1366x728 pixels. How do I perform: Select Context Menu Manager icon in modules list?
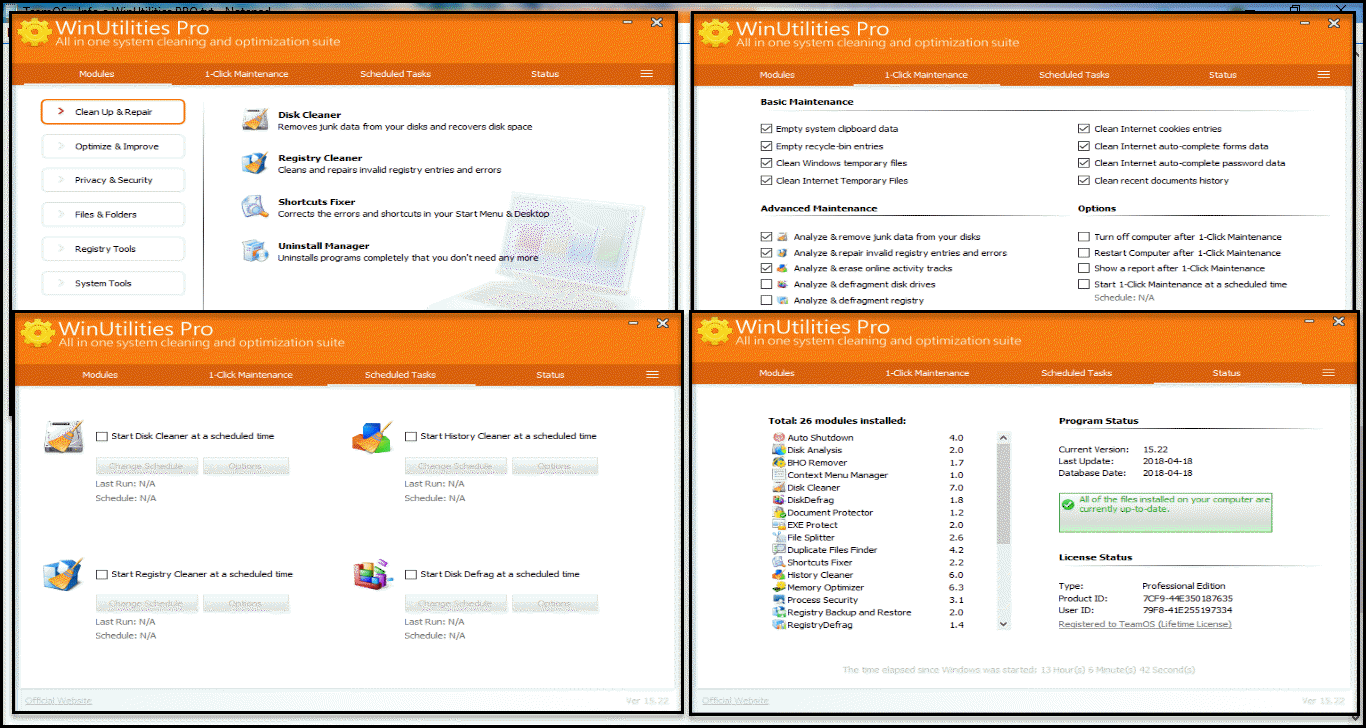tap(779, 475)
